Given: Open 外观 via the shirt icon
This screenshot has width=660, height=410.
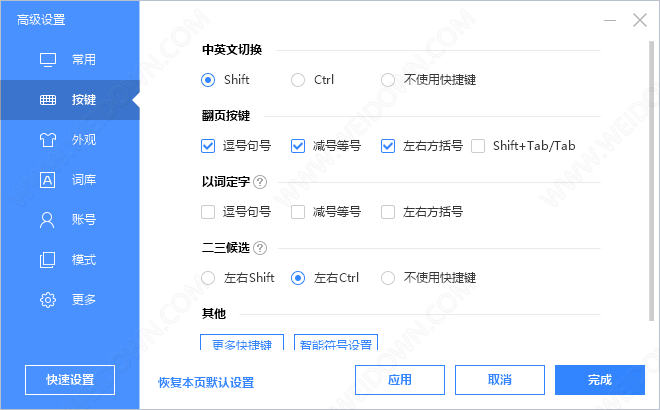Looking at the screenshot, I should 47,140.
